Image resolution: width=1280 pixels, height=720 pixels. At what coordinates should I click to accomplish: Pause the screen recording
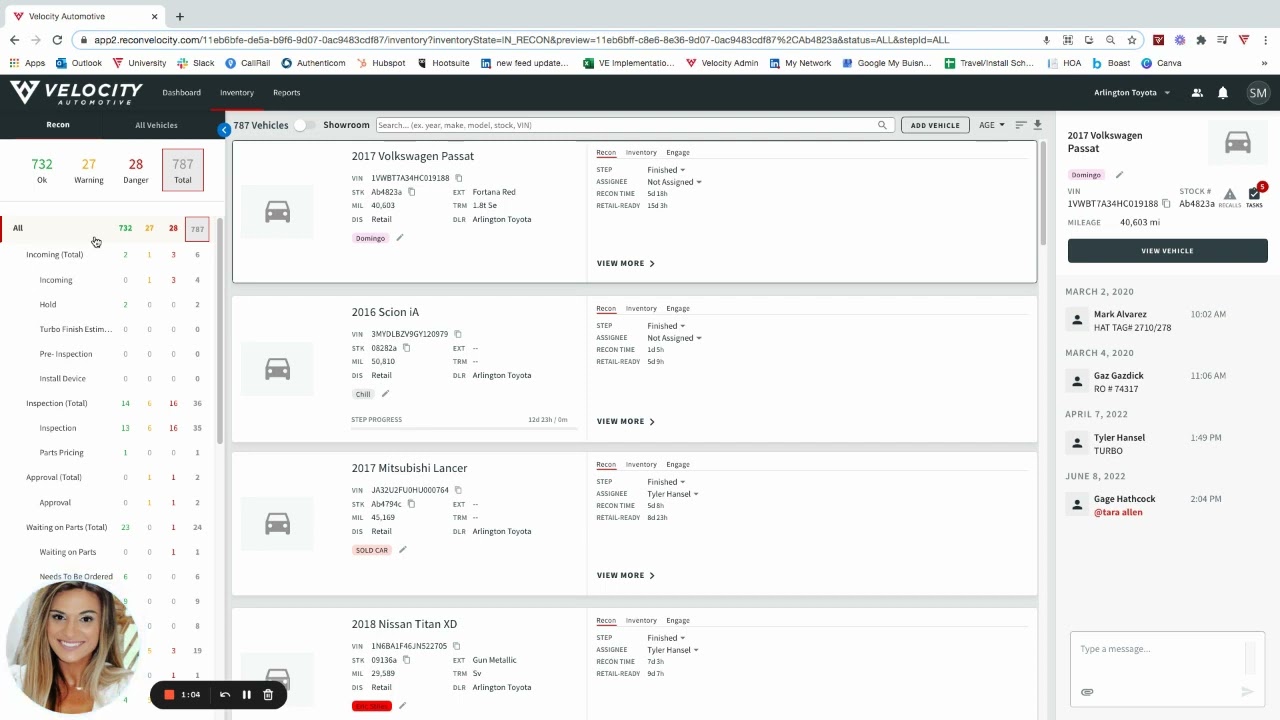click(x=246, y=695)
